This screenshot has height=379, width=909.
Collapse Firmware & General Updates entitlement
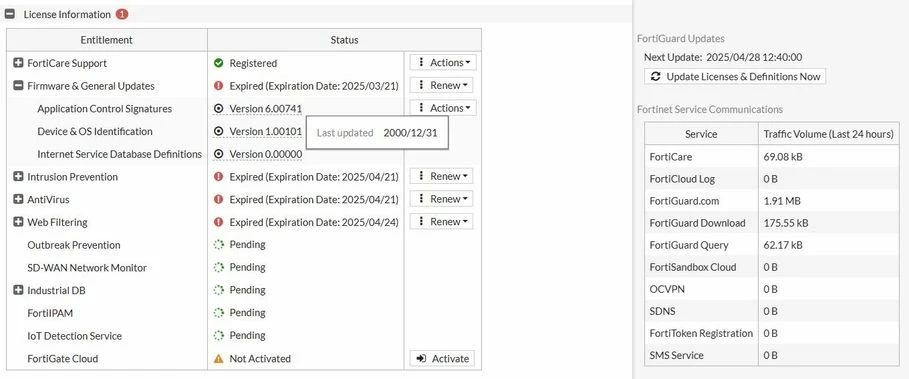(x=18, y=86)
